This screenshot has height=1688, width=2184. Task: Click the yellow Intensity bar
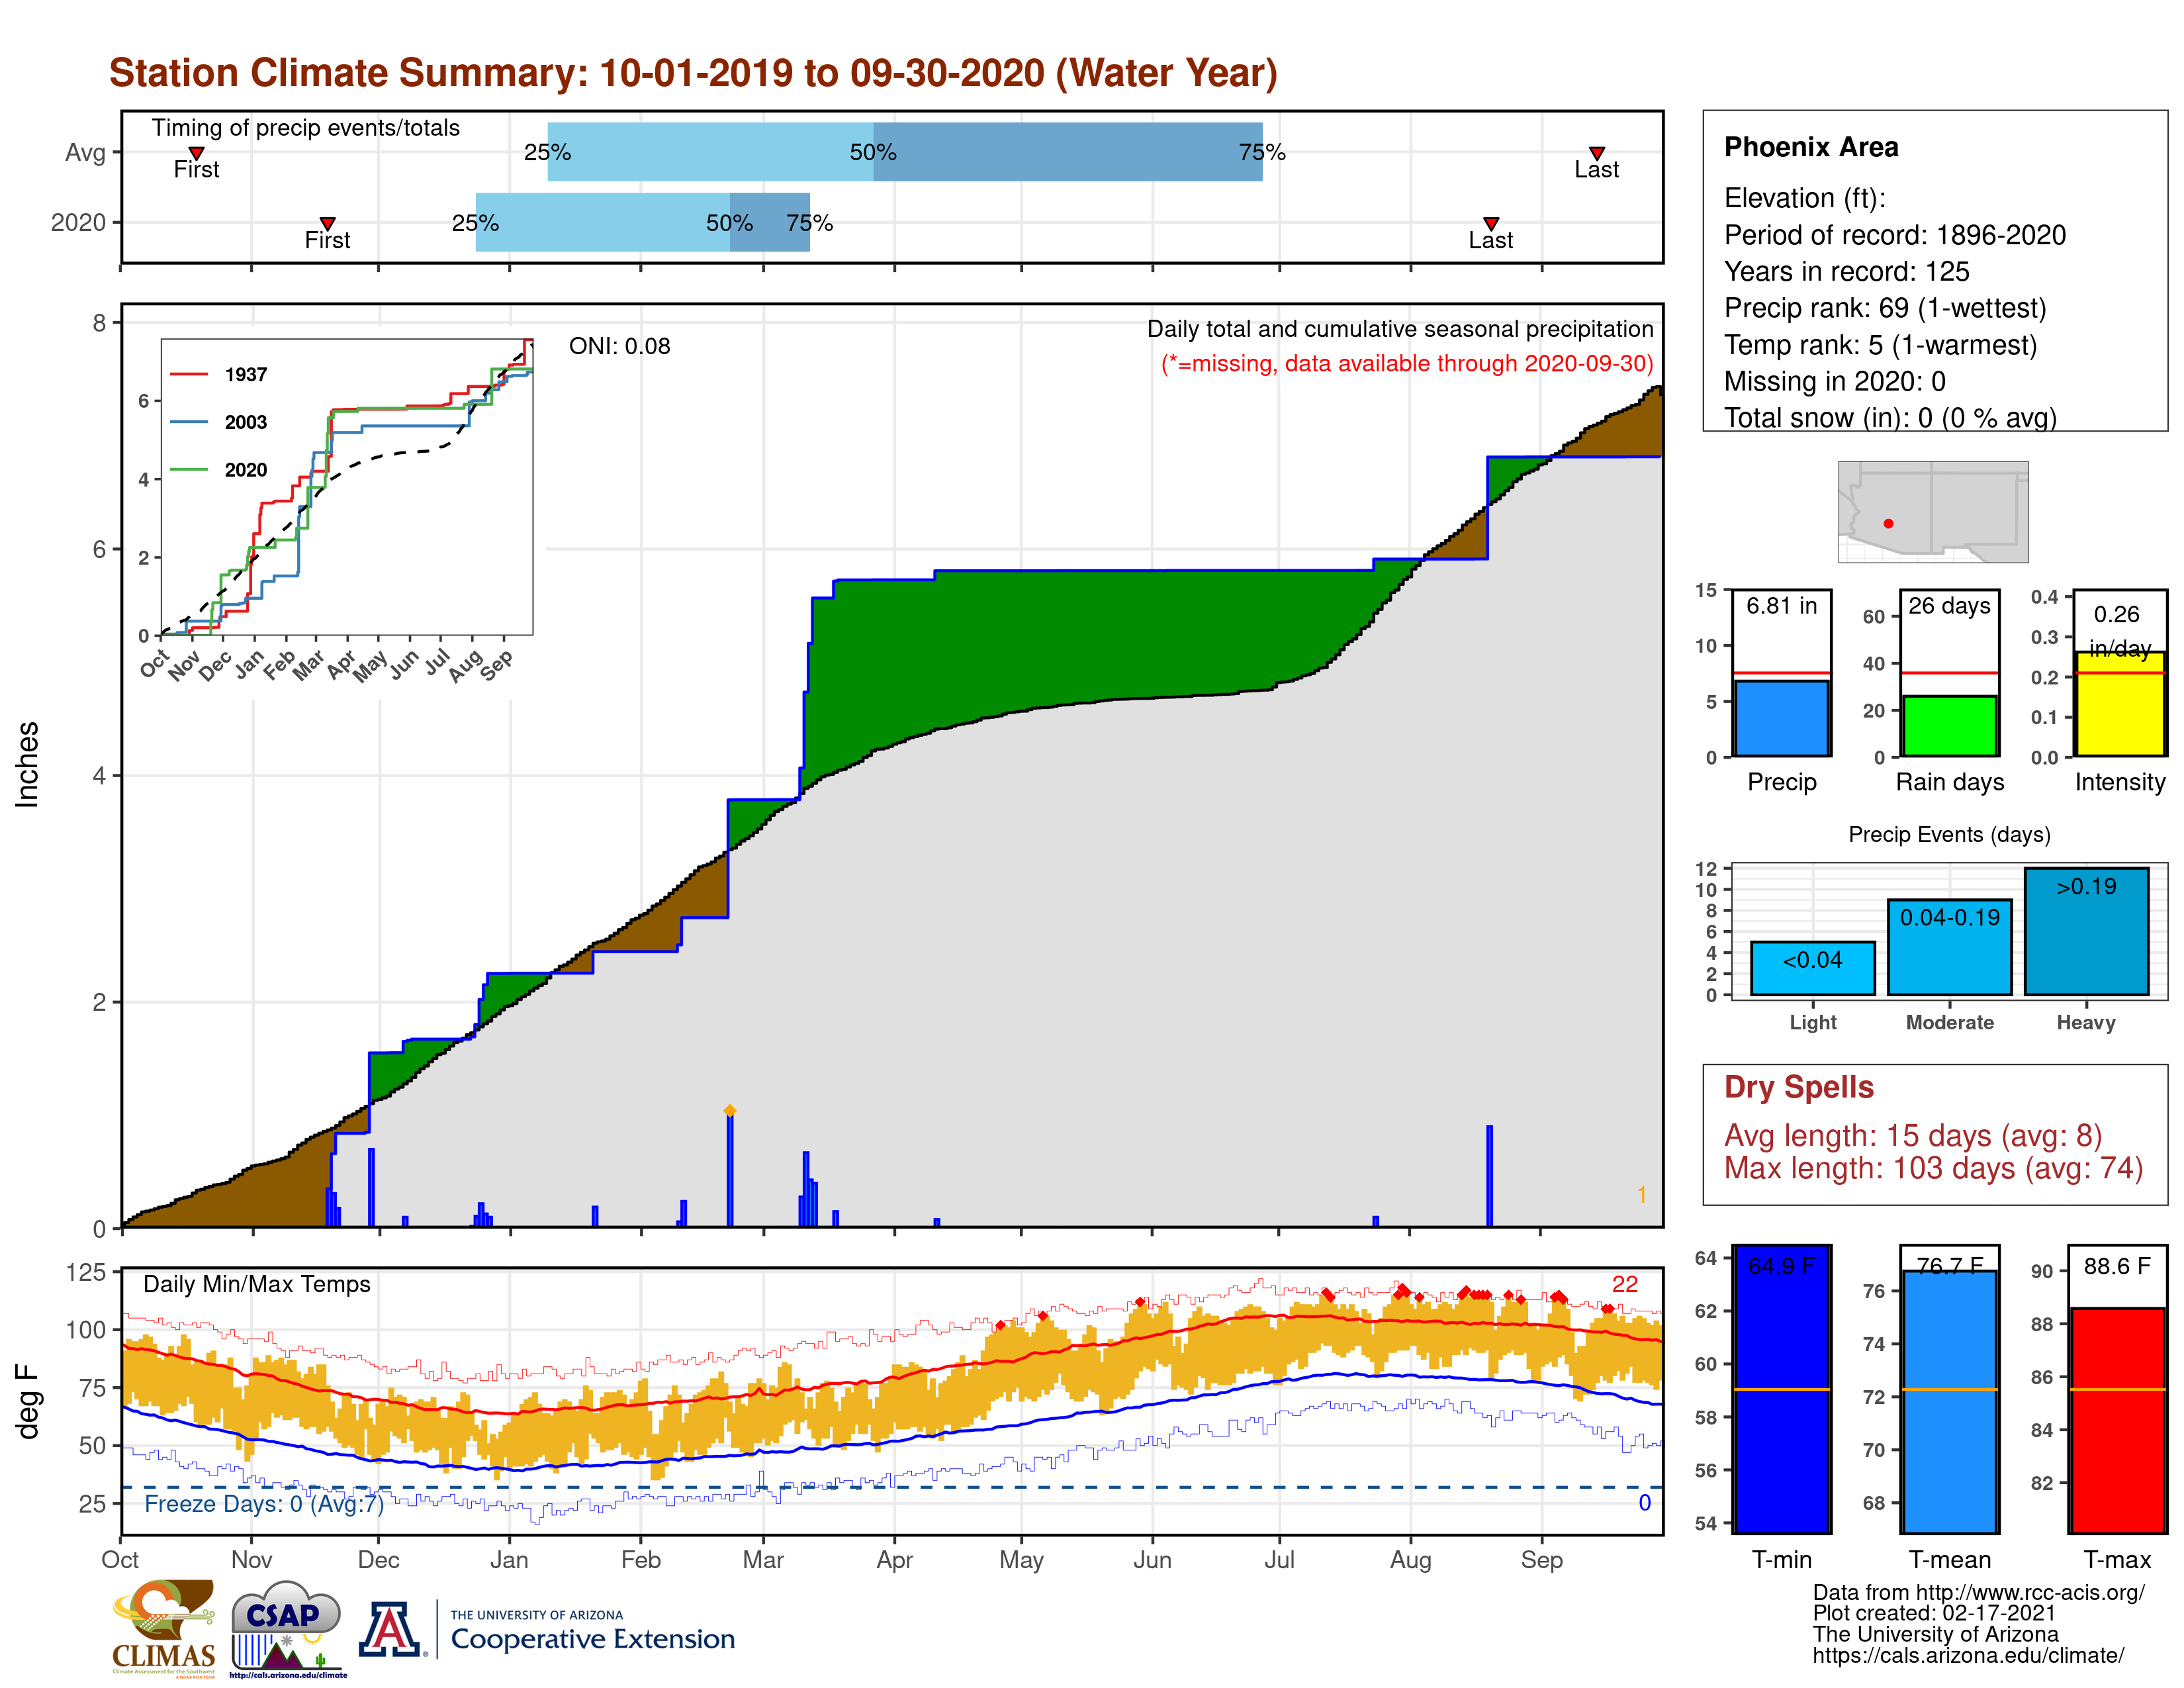[x=2119, y=704]
